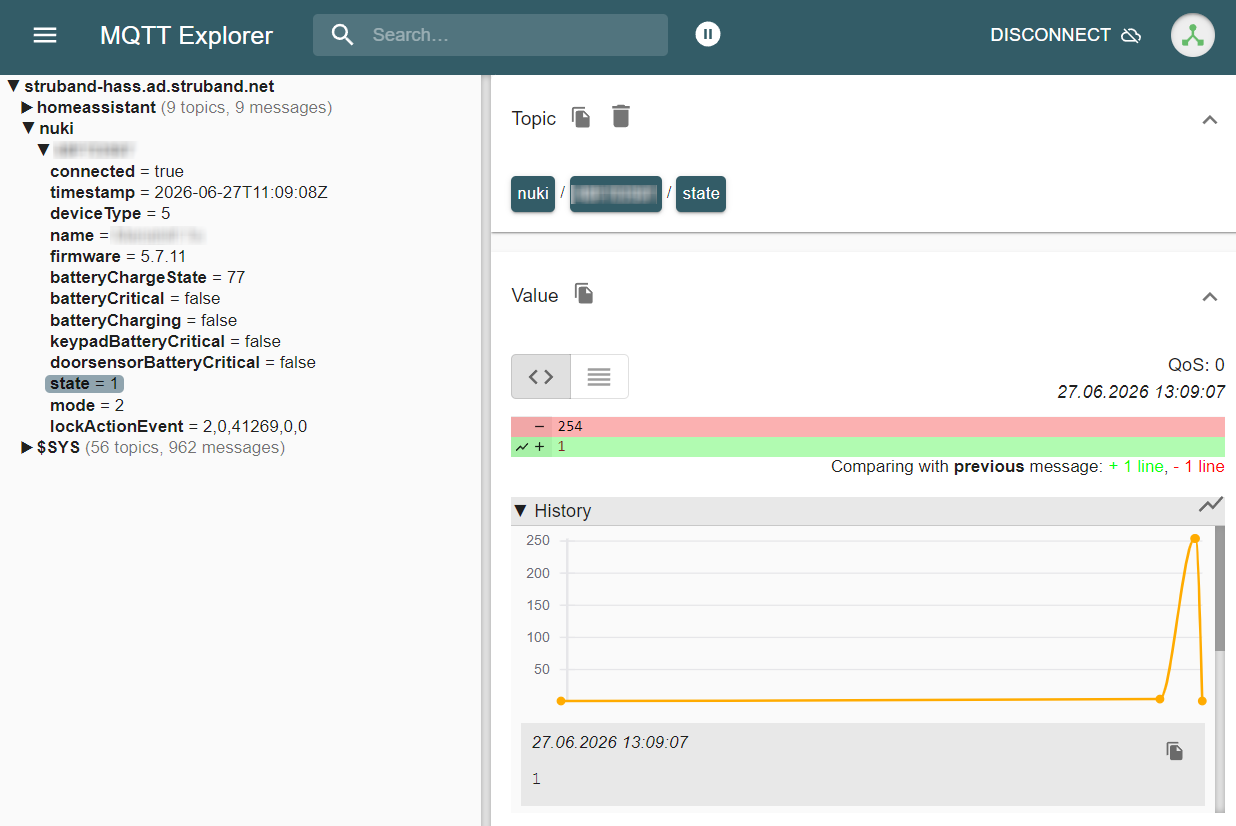Open the hamburger menu
This screenshot has height=826, width=1236.
point(45,35)
